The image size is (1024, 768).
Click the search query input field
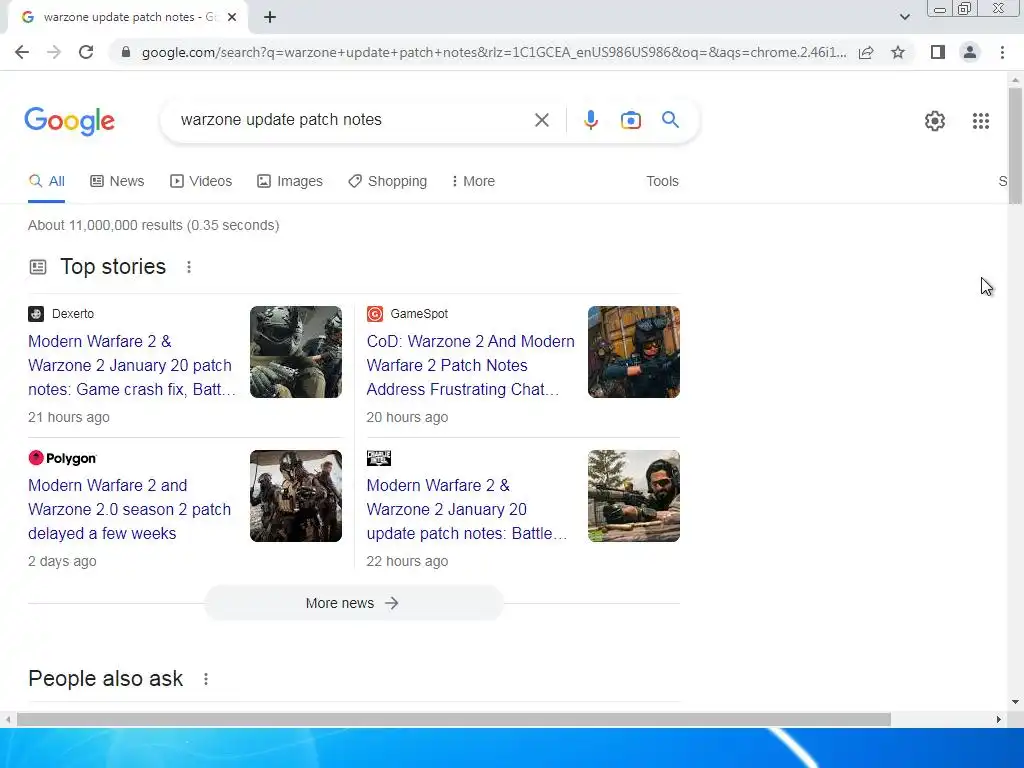pos(353,120)
